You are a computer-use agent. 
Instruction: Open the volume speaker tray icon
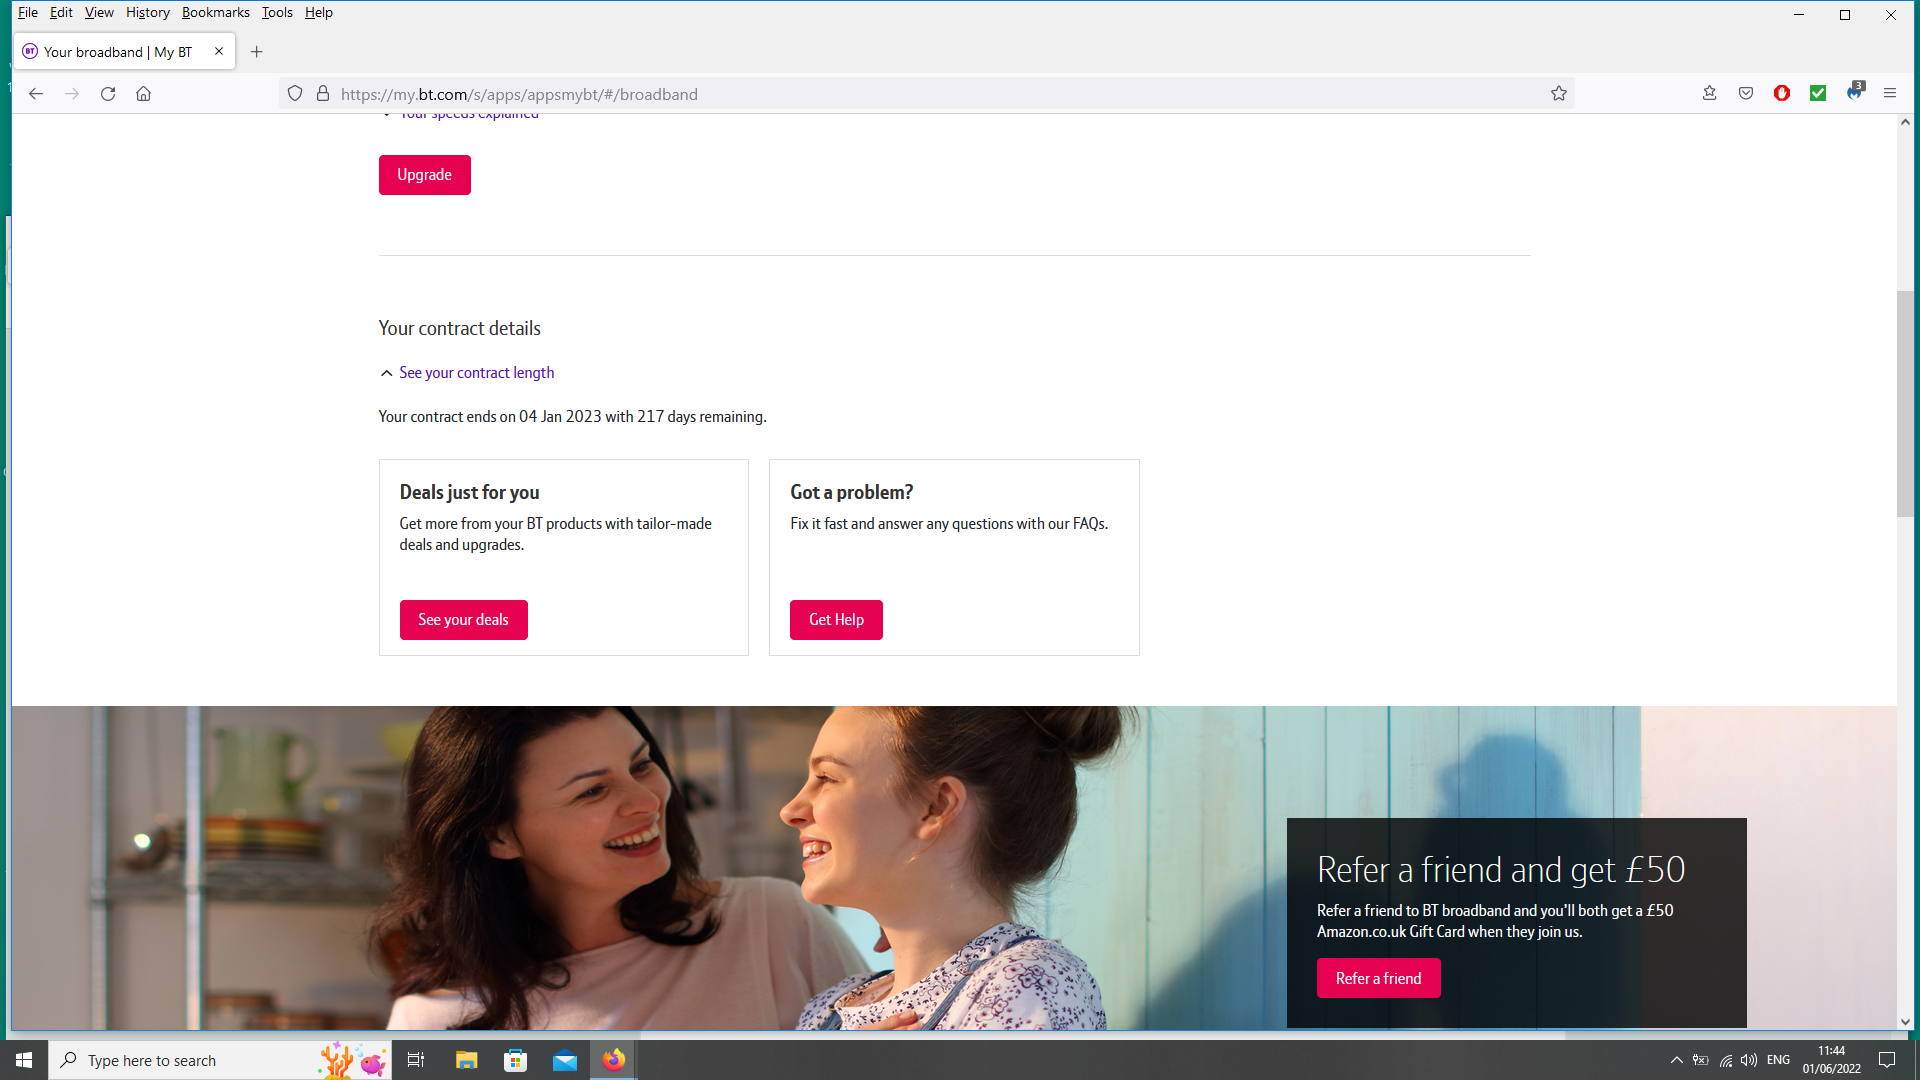[1749, 1060]
